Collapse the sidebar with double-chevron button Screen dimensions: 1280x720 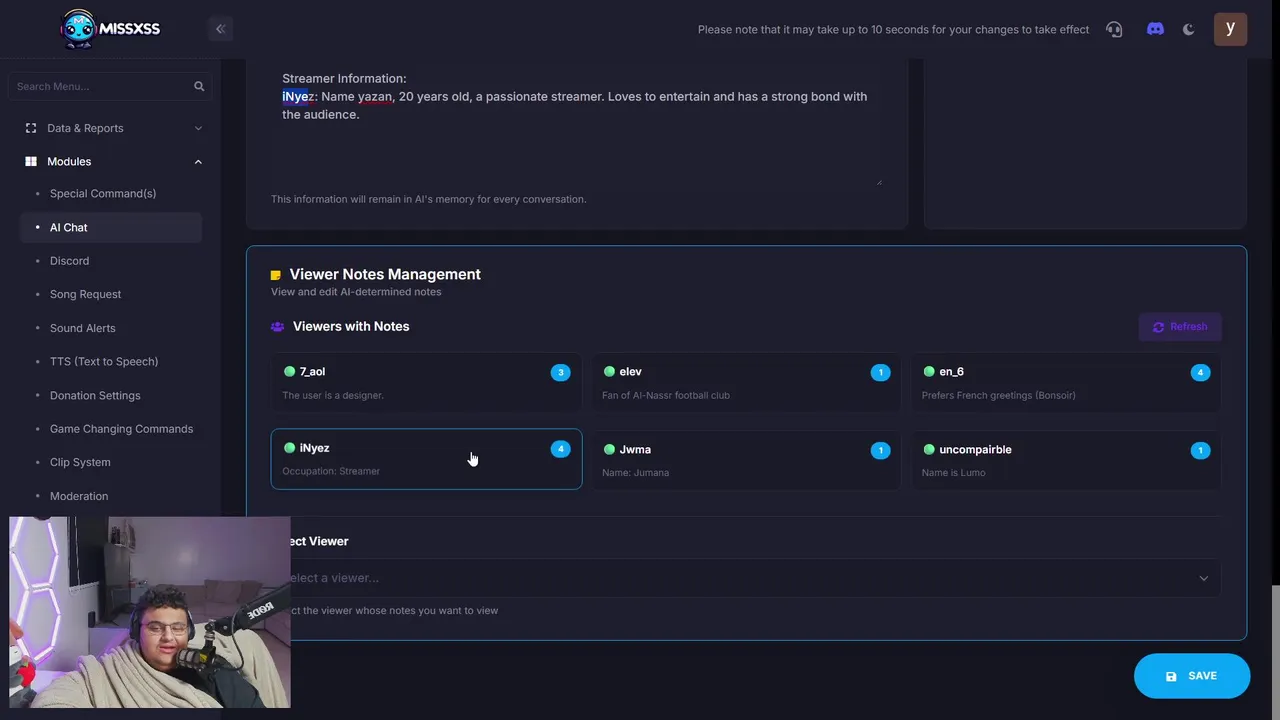pyautogui.click(x=220, y=29)
